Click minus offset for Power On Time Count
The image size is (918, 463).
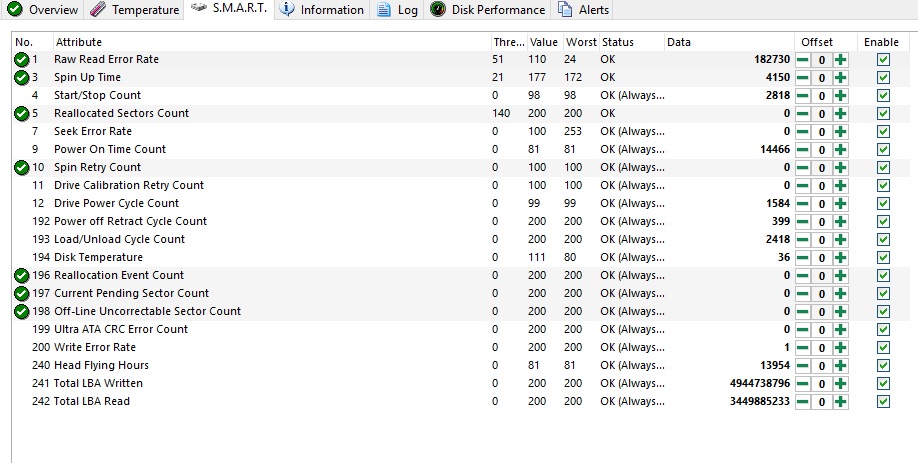pos(803,150)
